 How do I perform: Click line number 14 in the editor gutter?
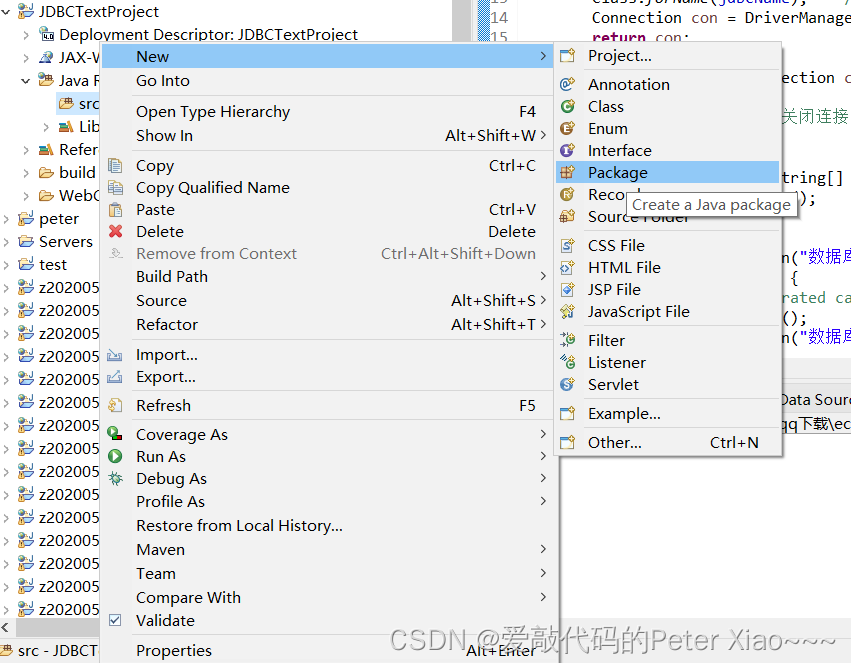click(x=499, y=18)
